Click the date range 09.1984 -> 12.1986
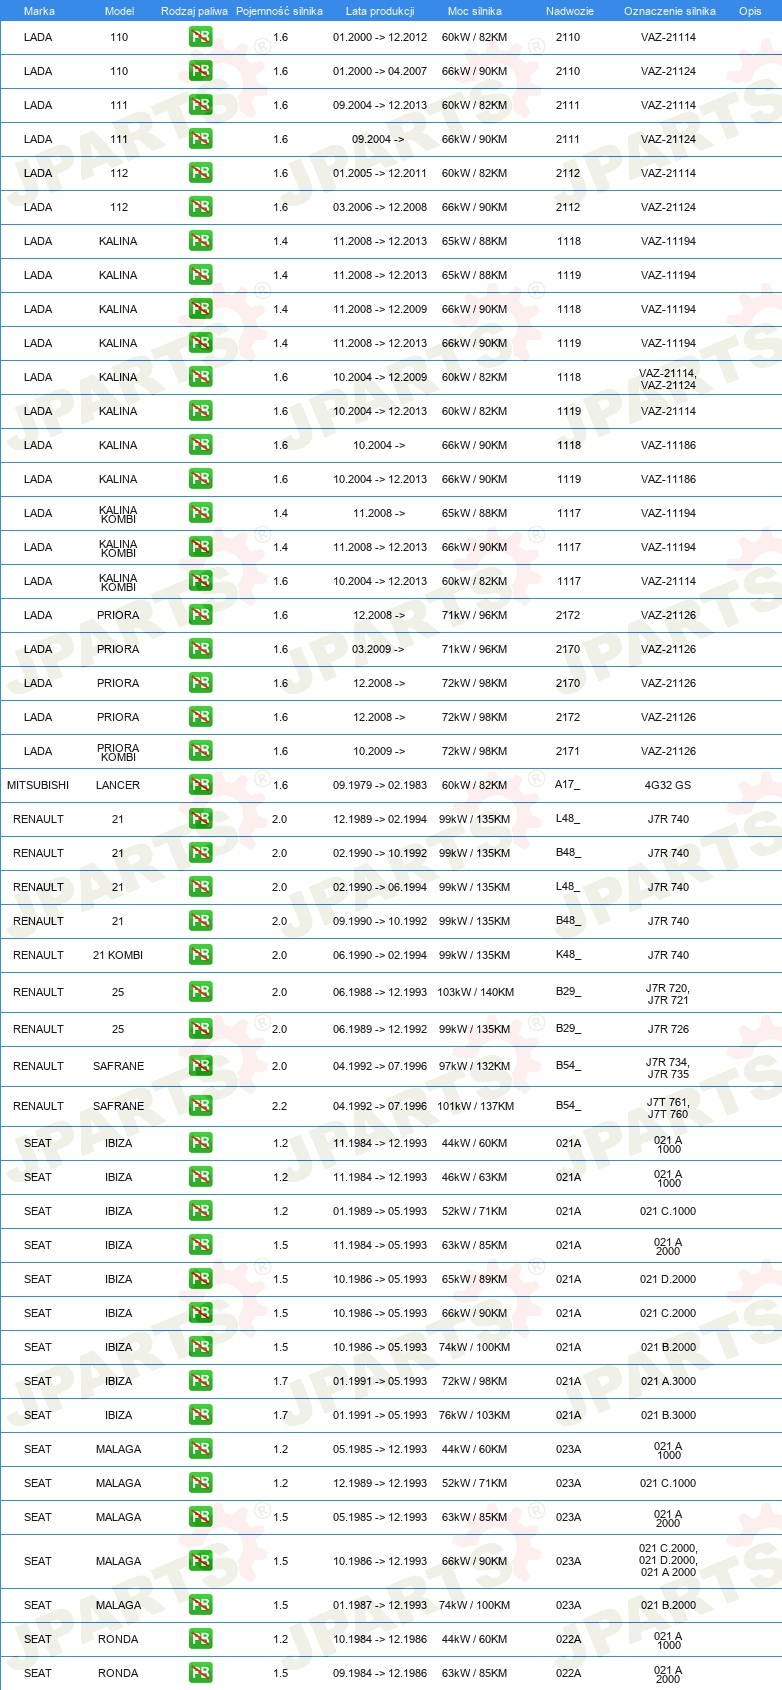 point(380,1673)
